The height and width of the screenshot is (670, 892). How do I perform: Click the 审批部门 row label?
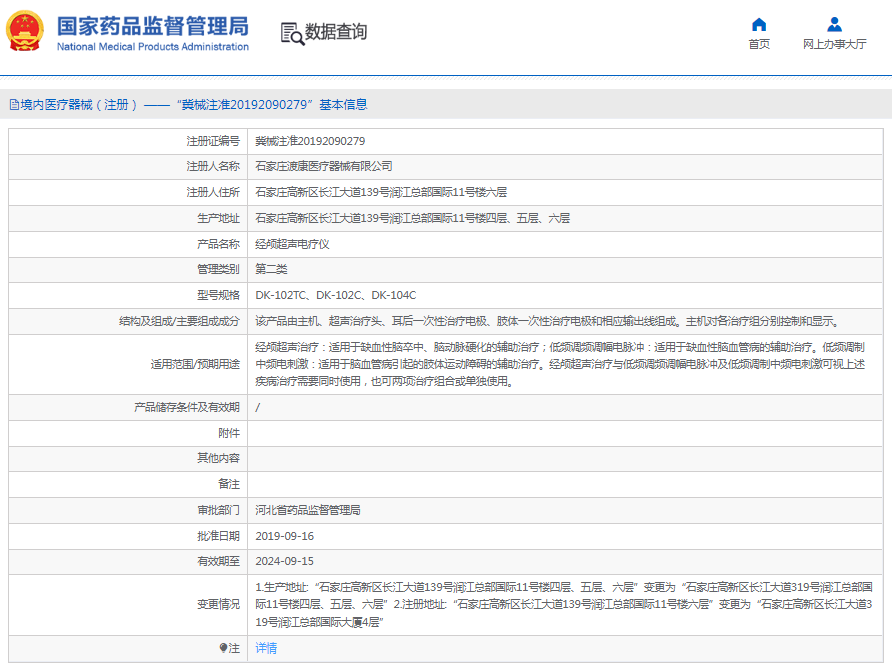[218, 510]
